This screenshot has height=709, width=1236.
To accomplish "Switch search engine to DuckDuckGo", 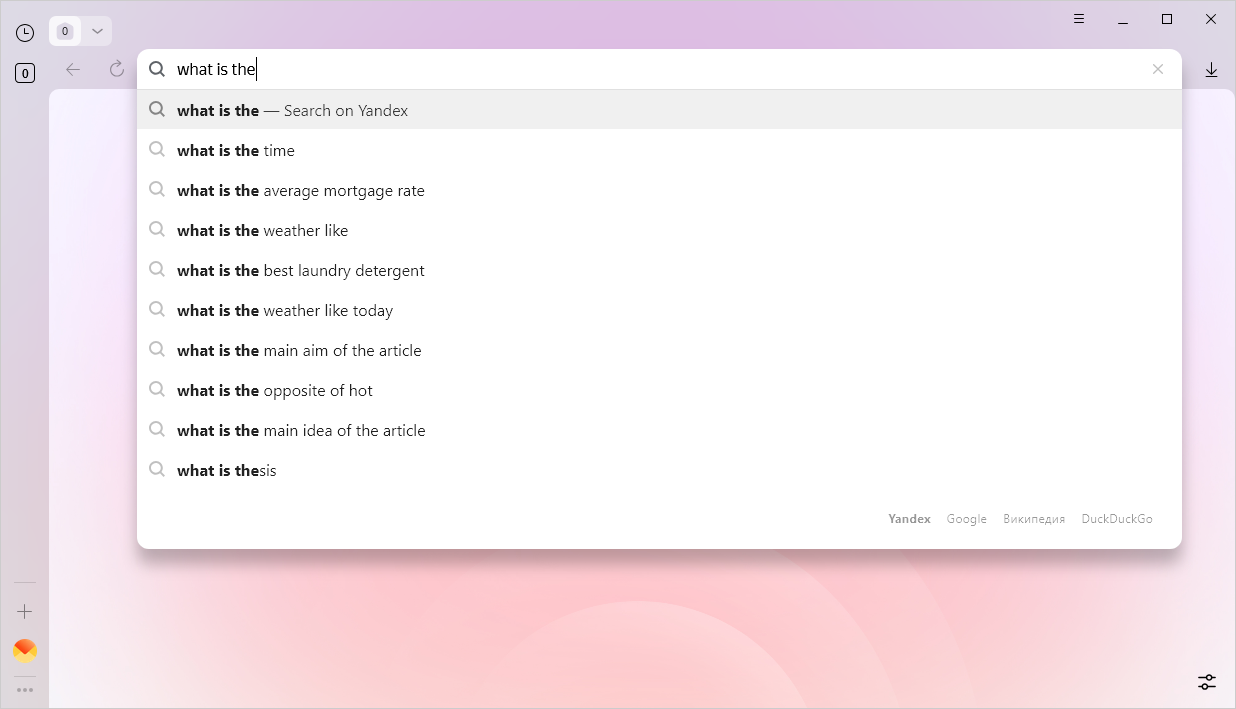I will click(1116, 519).
